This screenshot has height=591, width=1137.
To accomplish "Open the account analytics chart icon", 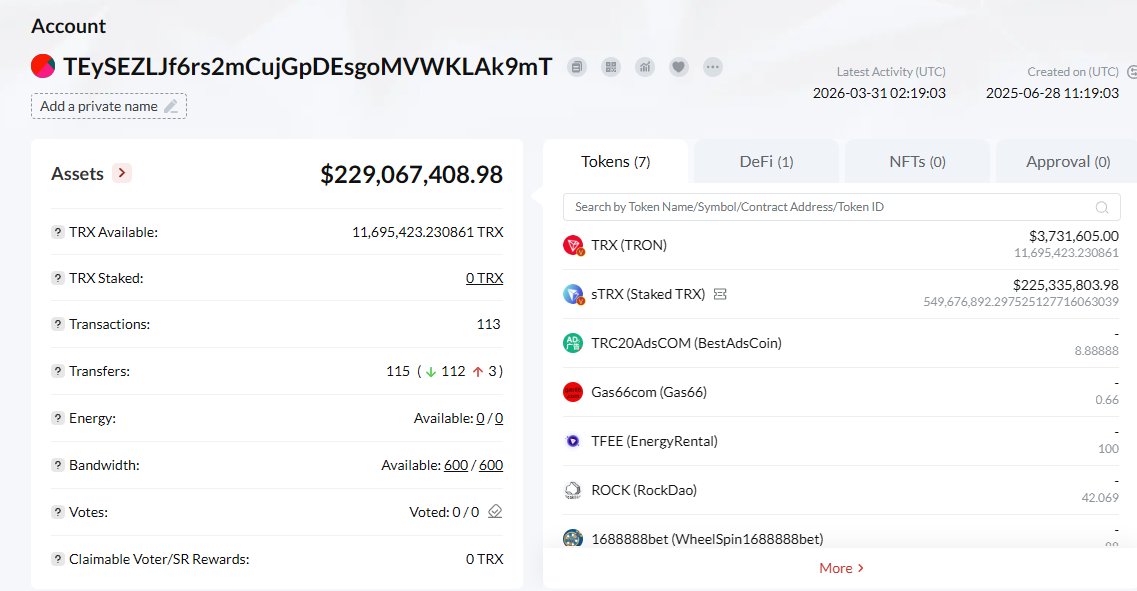I will click(645, 67).
